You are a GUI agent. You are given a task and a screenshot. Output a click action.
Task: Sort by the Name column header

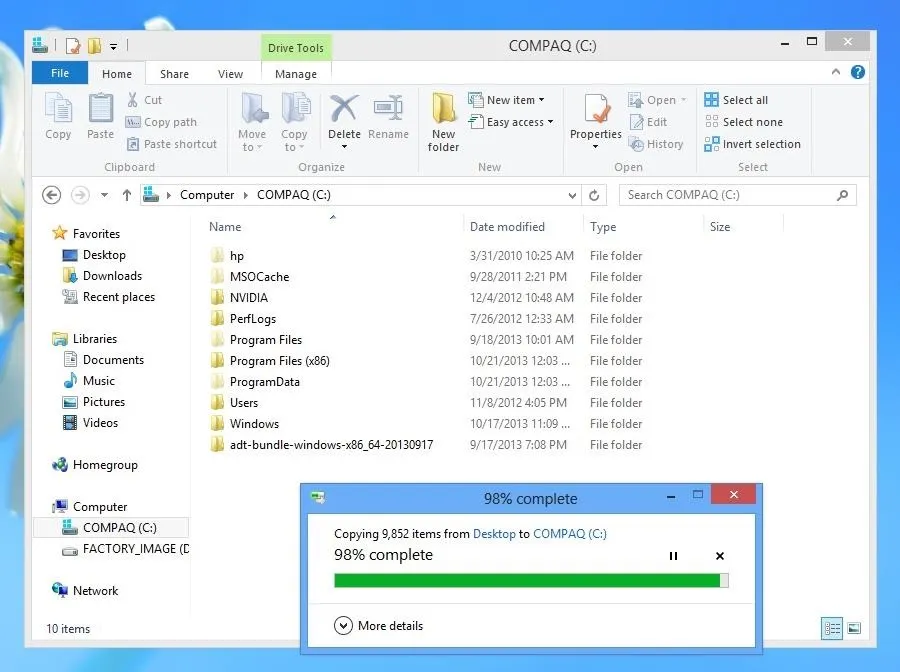[x=225, y=227]
